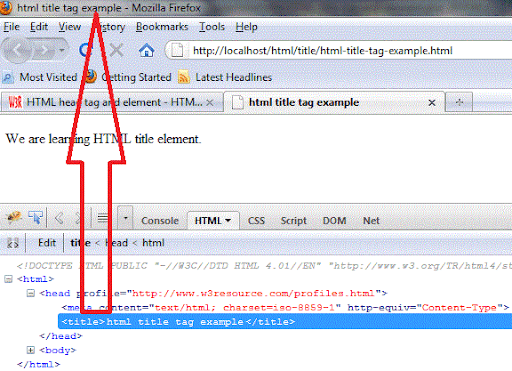Viewport: 512px width, 371px height.
Task: Click the DOCTYPE declaration line
Action: [x=264, y=266]
